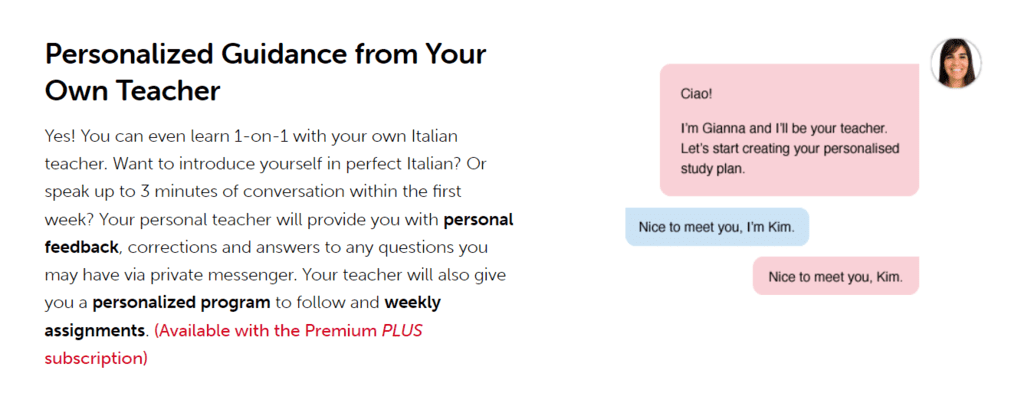Screen dimensions: 1024x416
Task: Click Gianna's teacher avatar photo
Action: click(955, 63)
